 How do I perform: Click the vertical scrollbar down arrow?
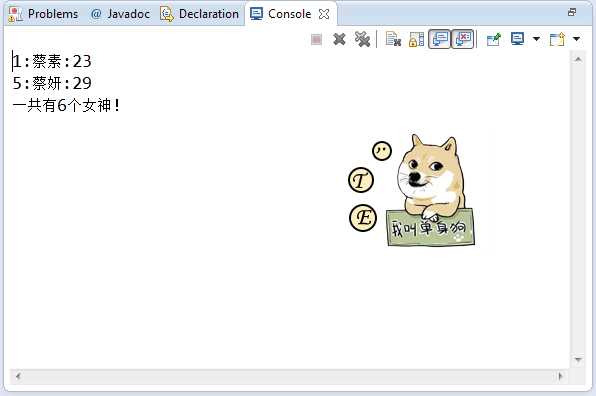(x=578, y=359)
